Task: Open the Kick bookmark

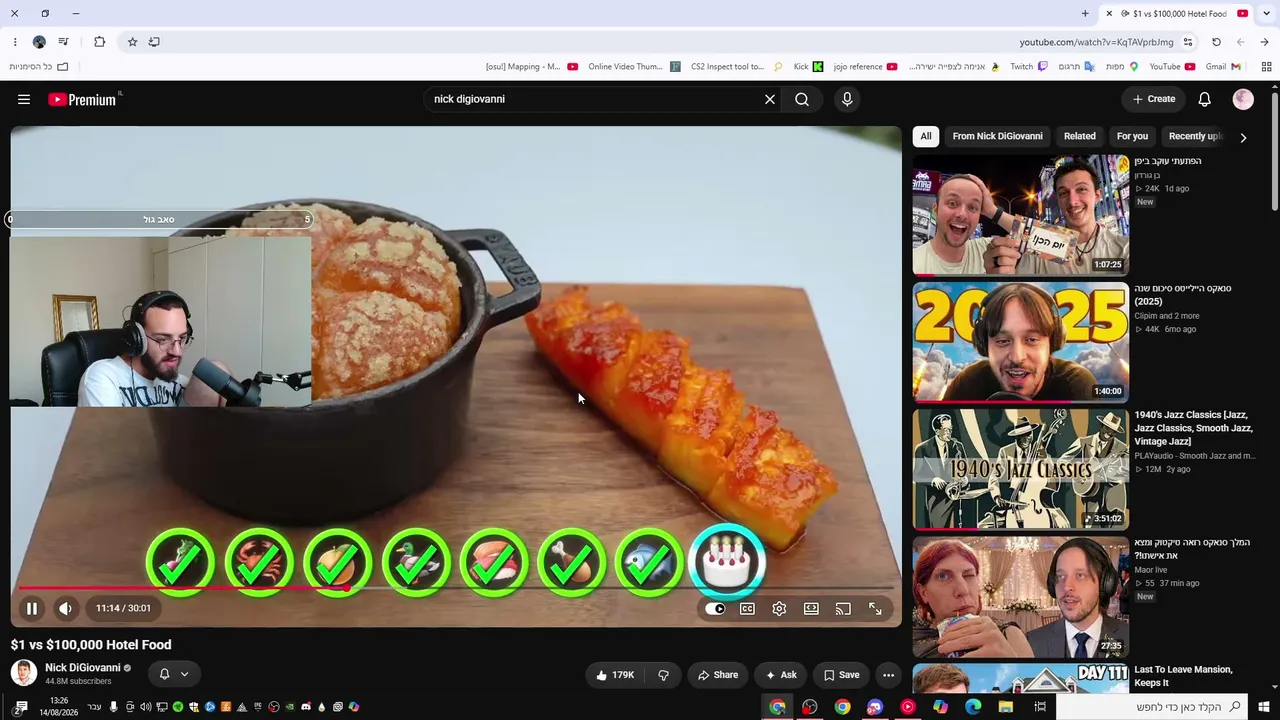Action: pos(808,67)
